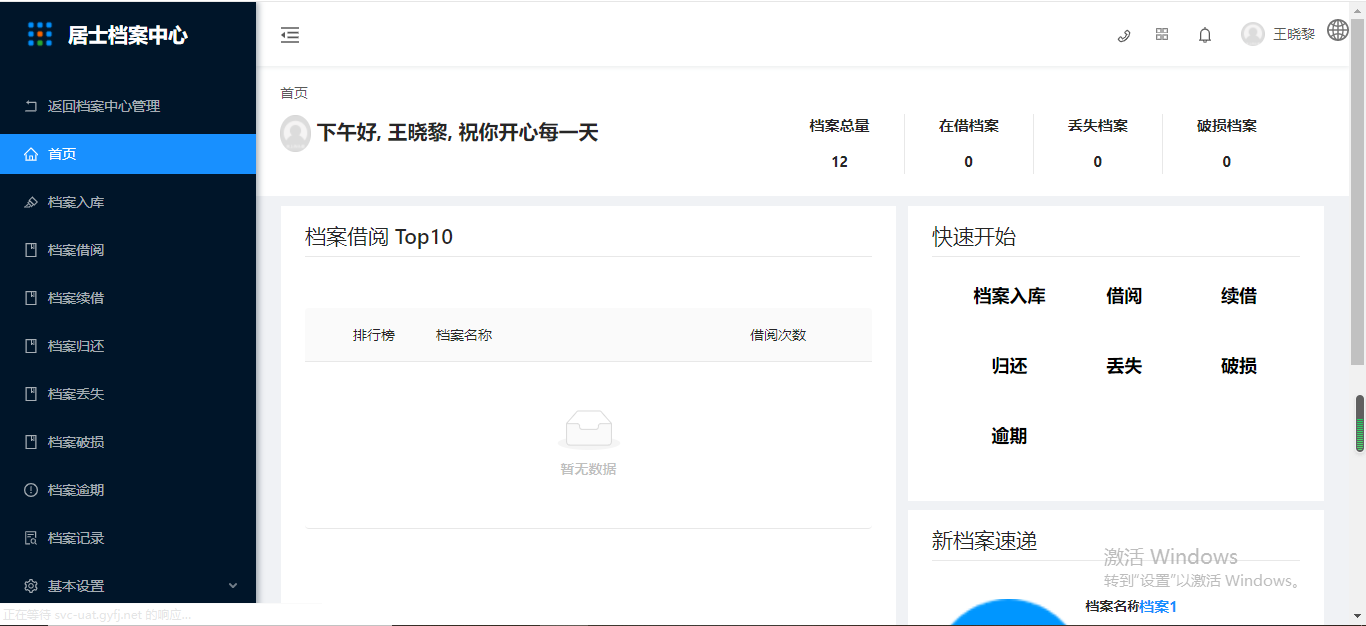Click the 档案总量 statistic label
The image size is (1366, 626).
point(839,126)
